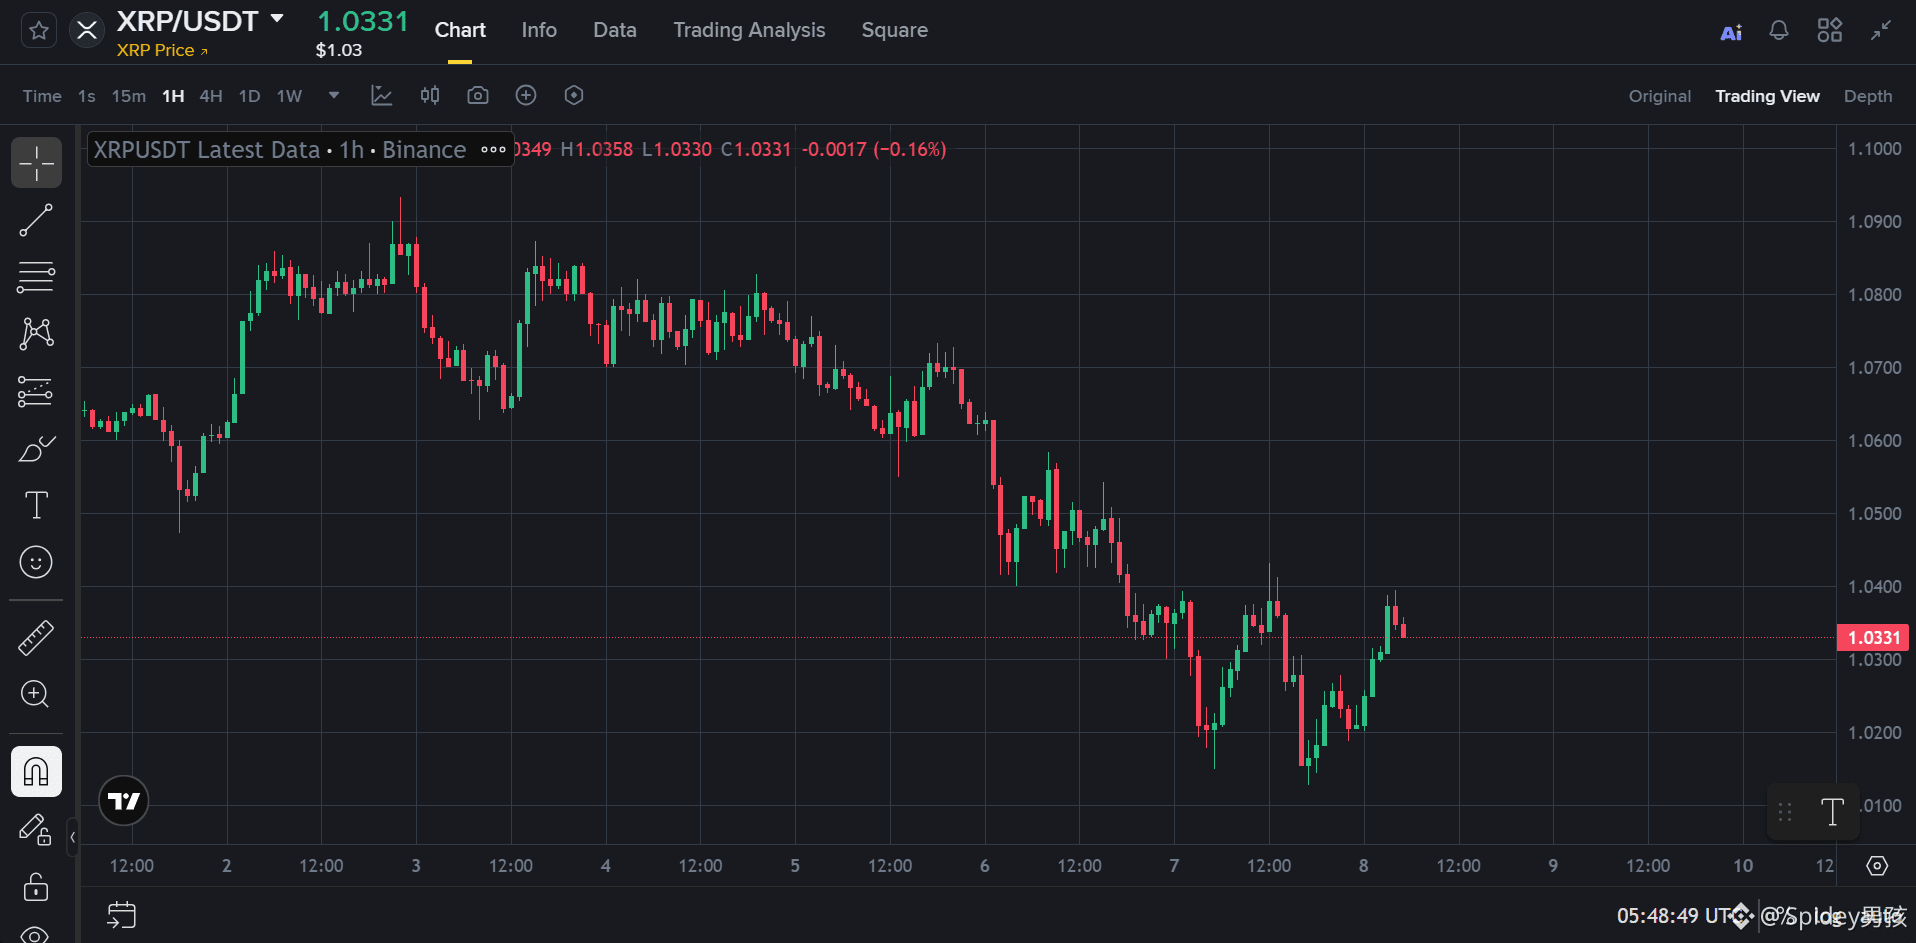
Task: Toggle lock all drawings padlock
Action: pyautogui.click(x=36, y=887)
